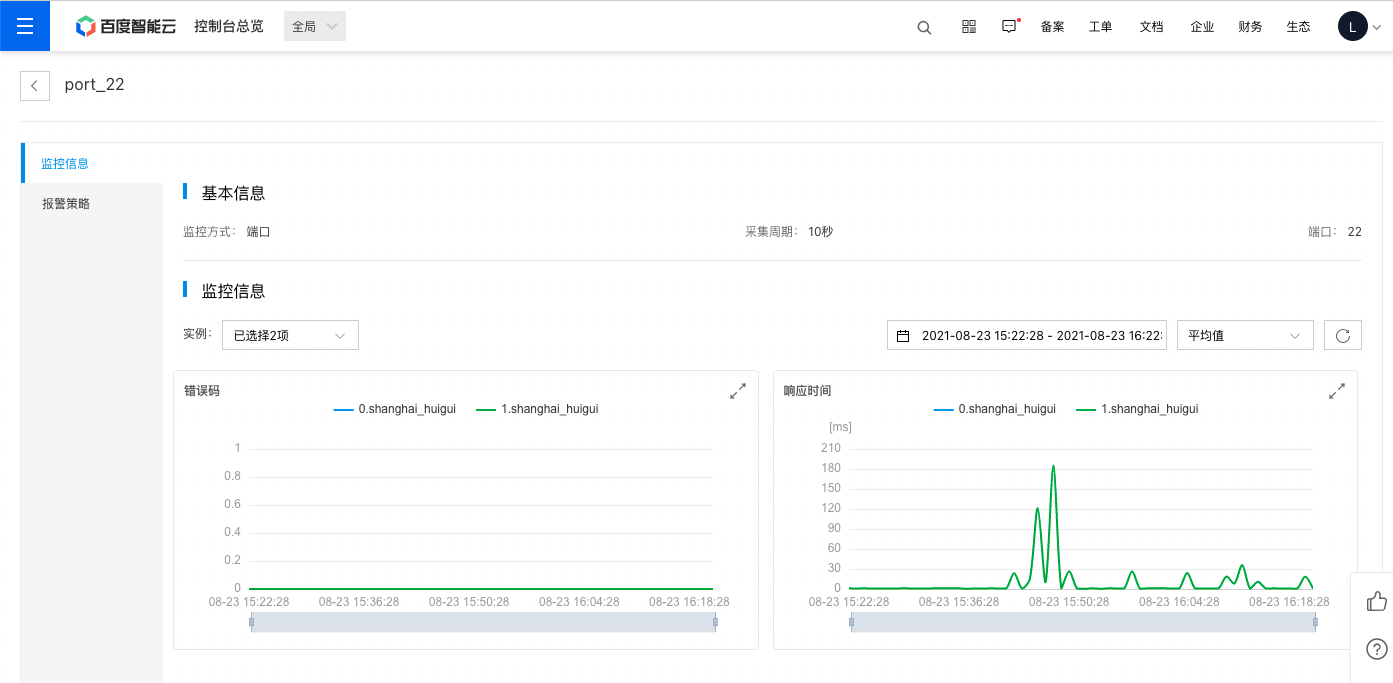Open the message notifications icon
The height and width of the screenshot is (683, 1393).
(x=1010, y=27)
